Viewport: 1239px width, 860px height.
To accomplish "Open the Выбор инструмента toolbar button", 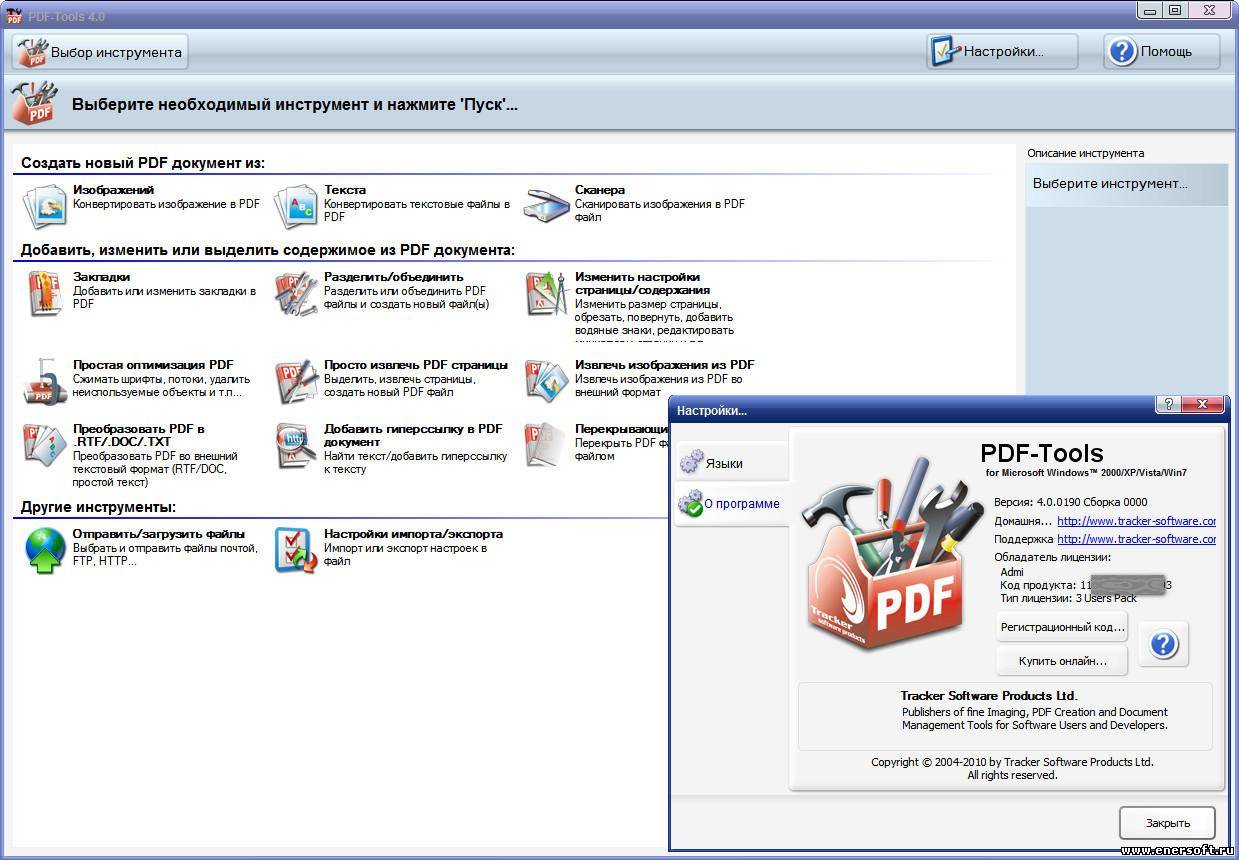I will [x=100, y=52].
